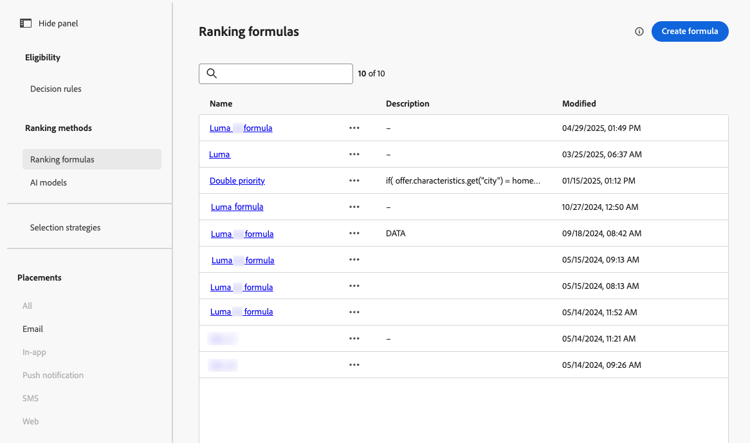Open more actions for Double priority row
Screen dimensions: 750x443
click(354, 181)
